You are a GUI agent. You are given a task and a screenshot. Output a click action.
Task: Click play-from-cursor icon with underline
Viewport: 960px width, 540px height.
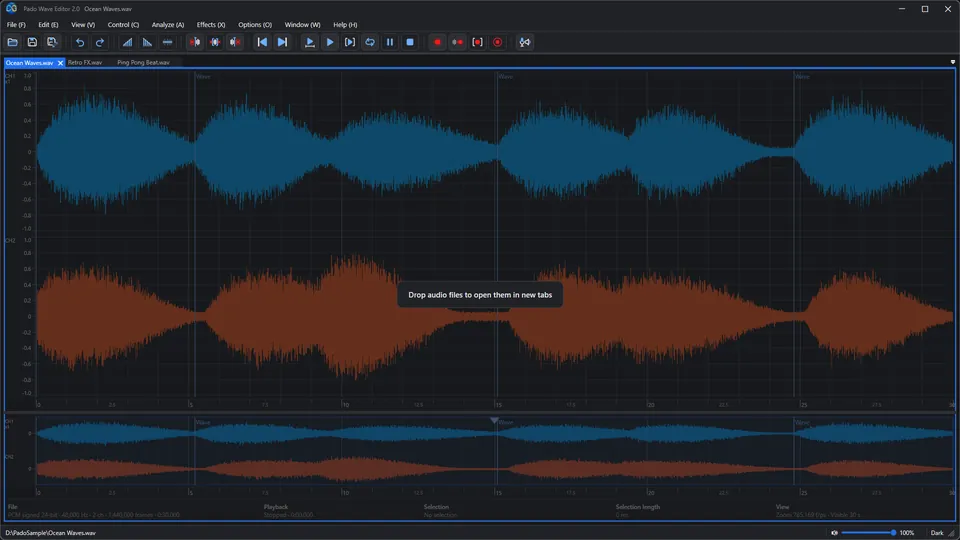click(310, 42)
